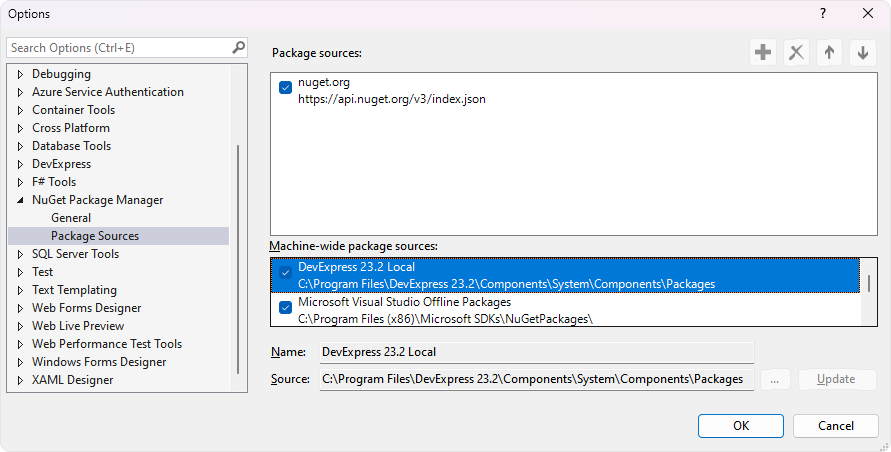Screen dimensions: 891x452
Task: Expand the XAML Designer node arrow
Action: coord(20,380)
